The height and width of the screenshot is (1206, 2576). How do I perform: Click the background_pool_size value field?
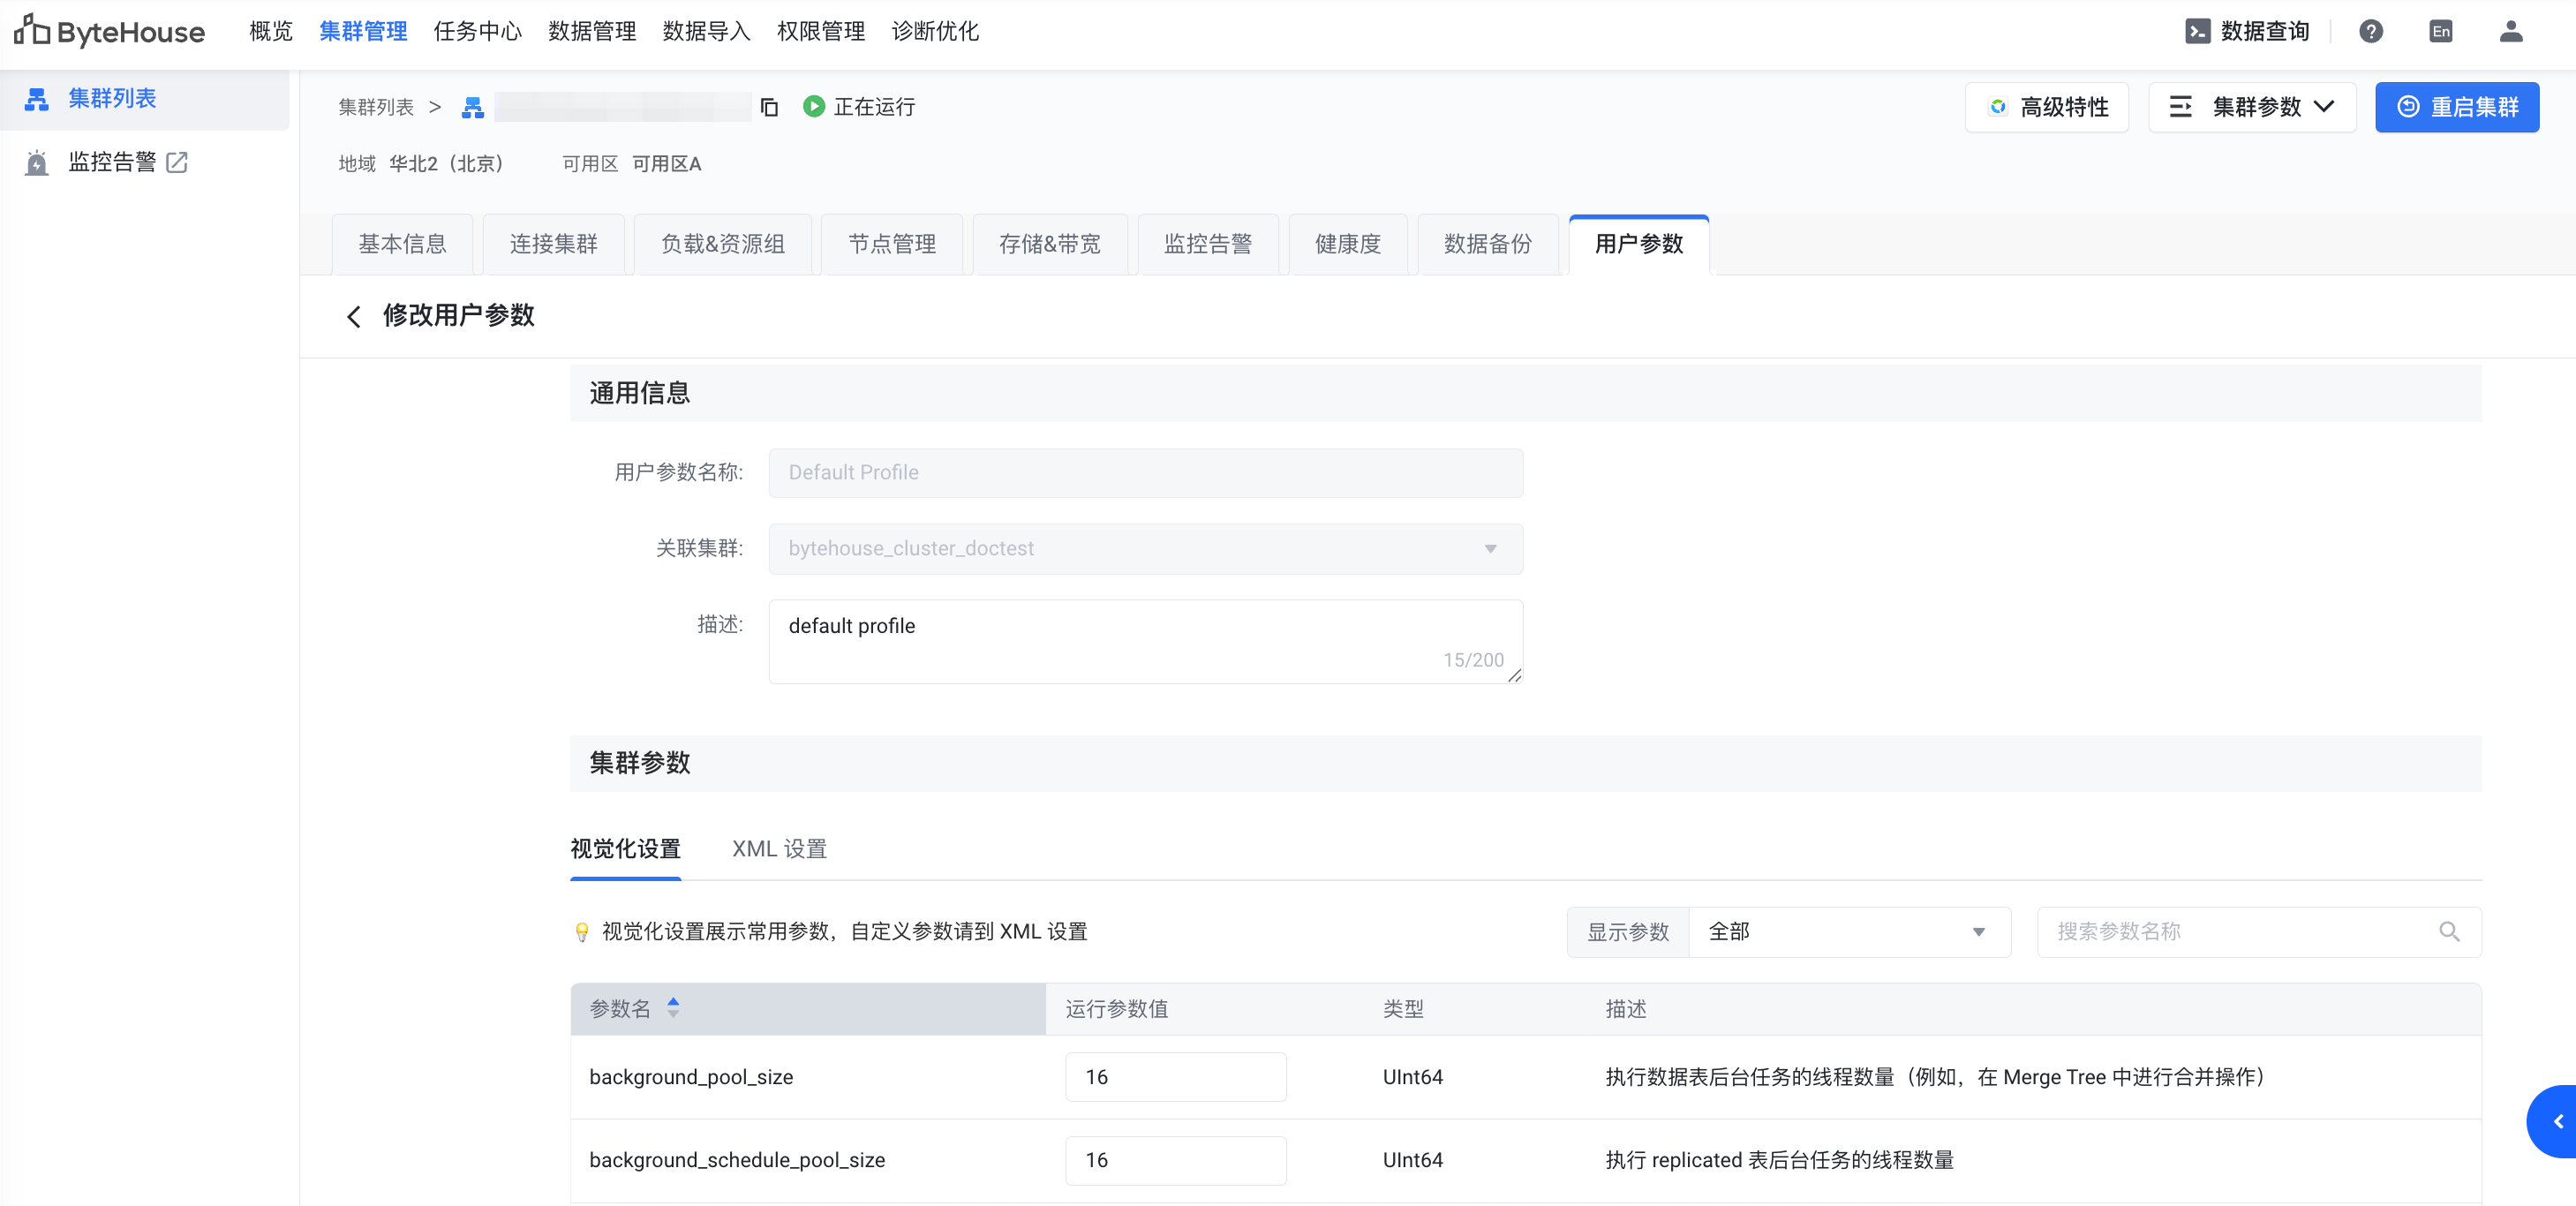[1175, 1076]
